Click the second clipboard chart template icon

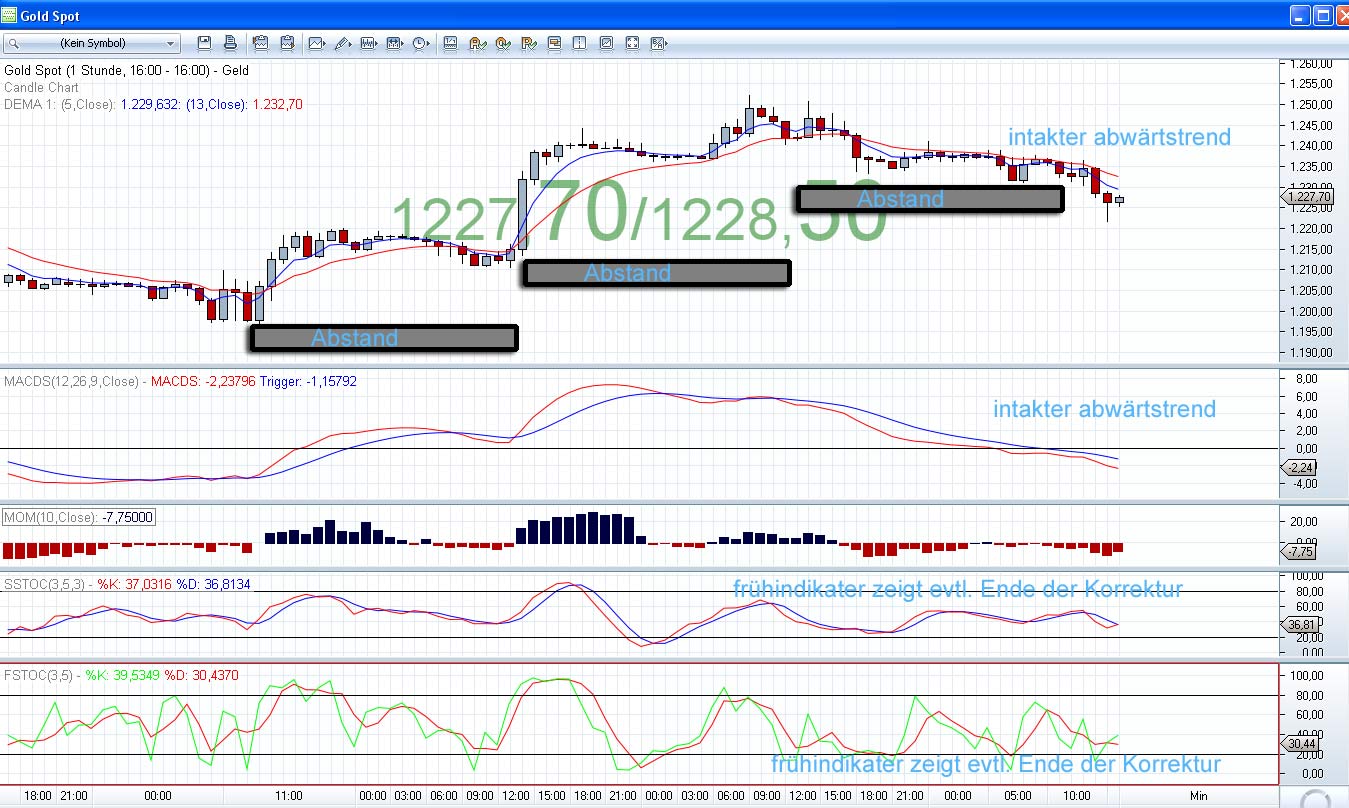click(x=287, y=43)
